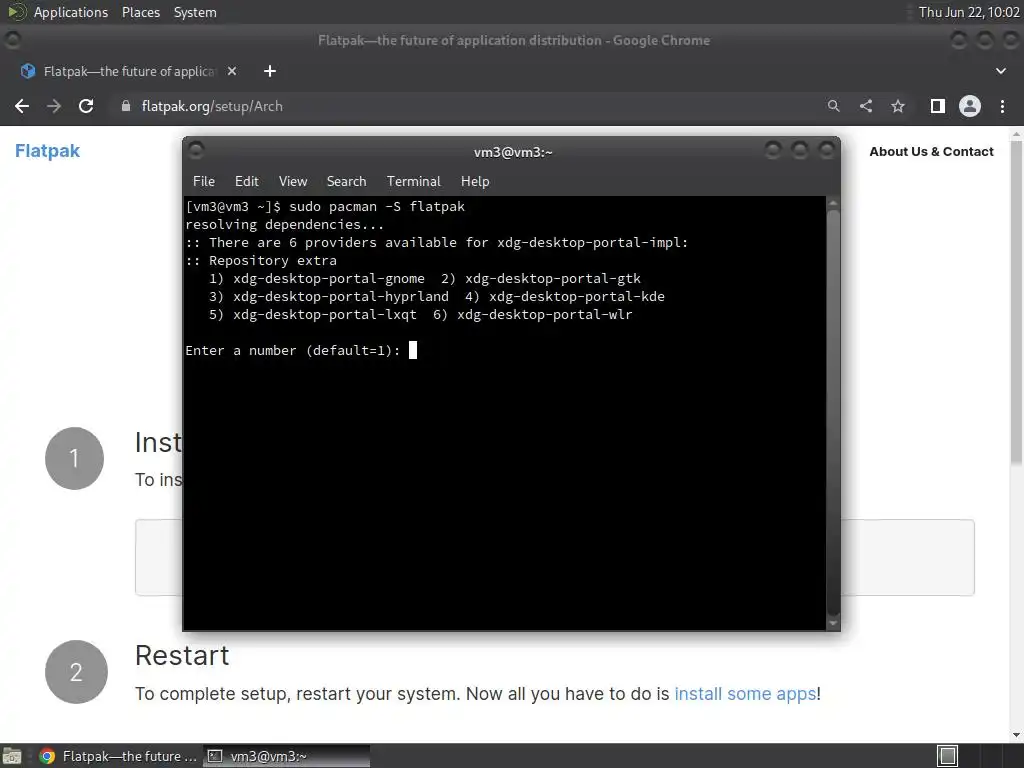Screen dimensions: 1024x768
Task: Open About Us & Contact link
Action: pyautogui.click(x=931, y=152)
